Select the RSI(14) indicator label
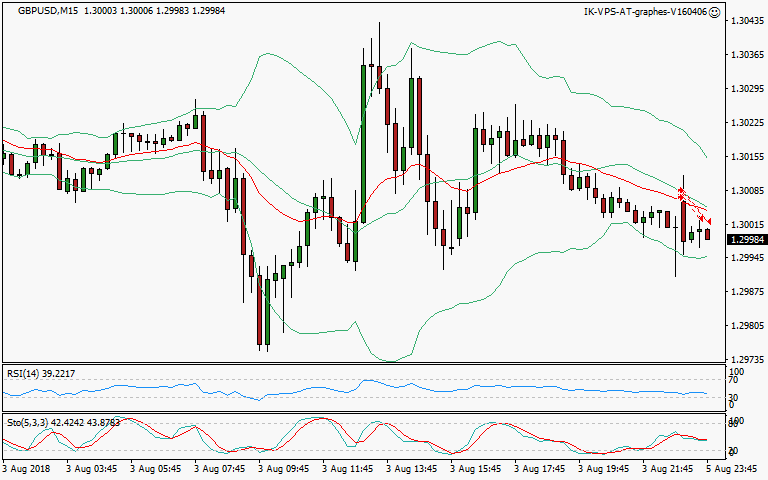The height and width of the screenshot is (480, 768). 40,373
